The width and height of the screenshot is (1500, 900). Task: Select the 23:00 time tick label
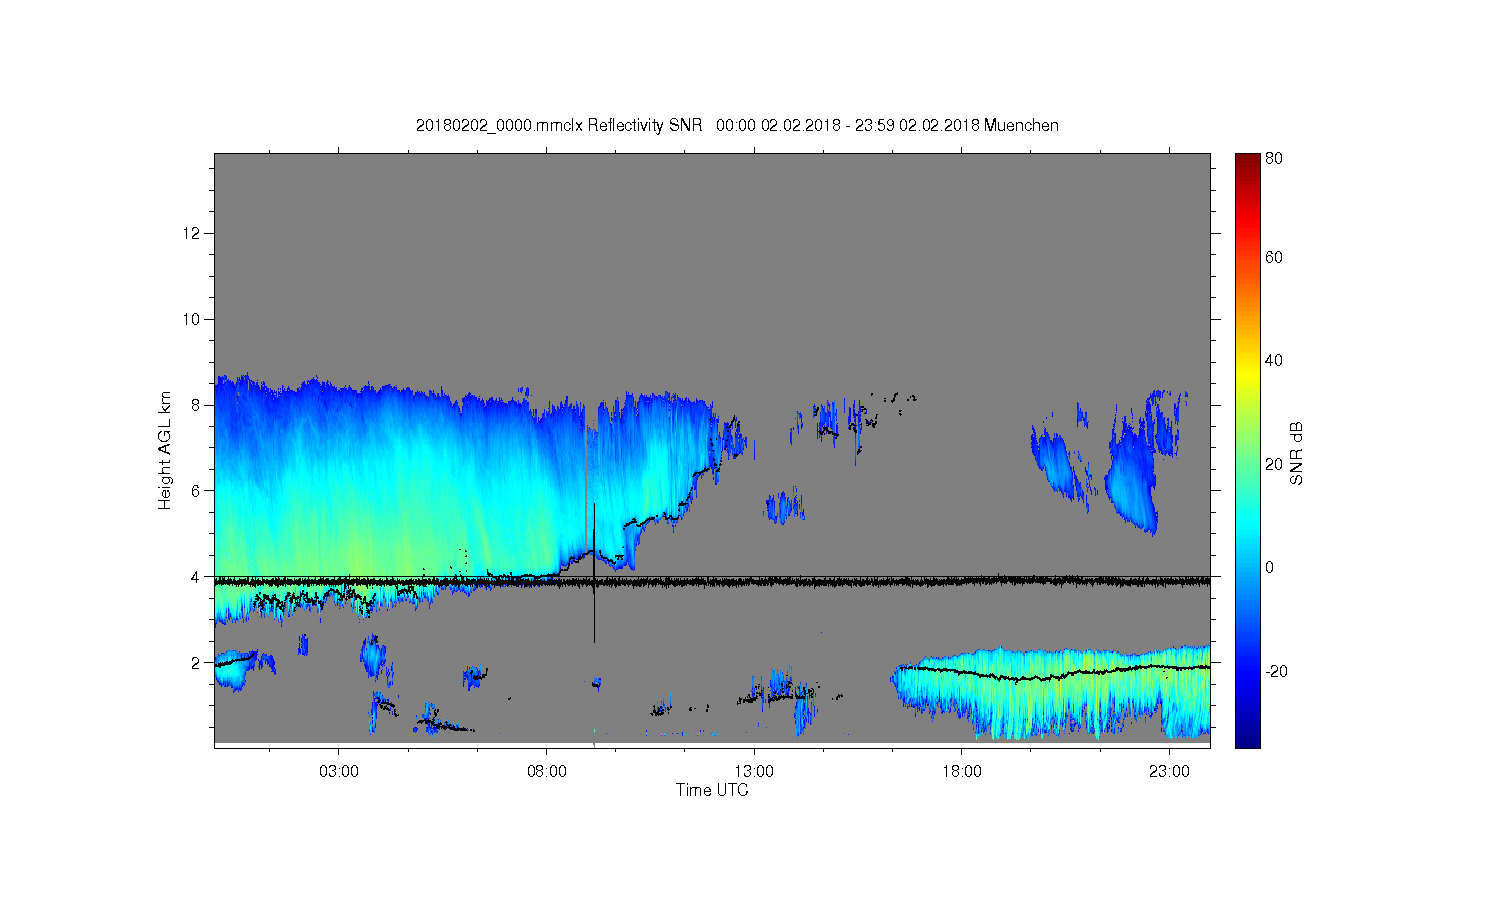(x=1169, y=771)
